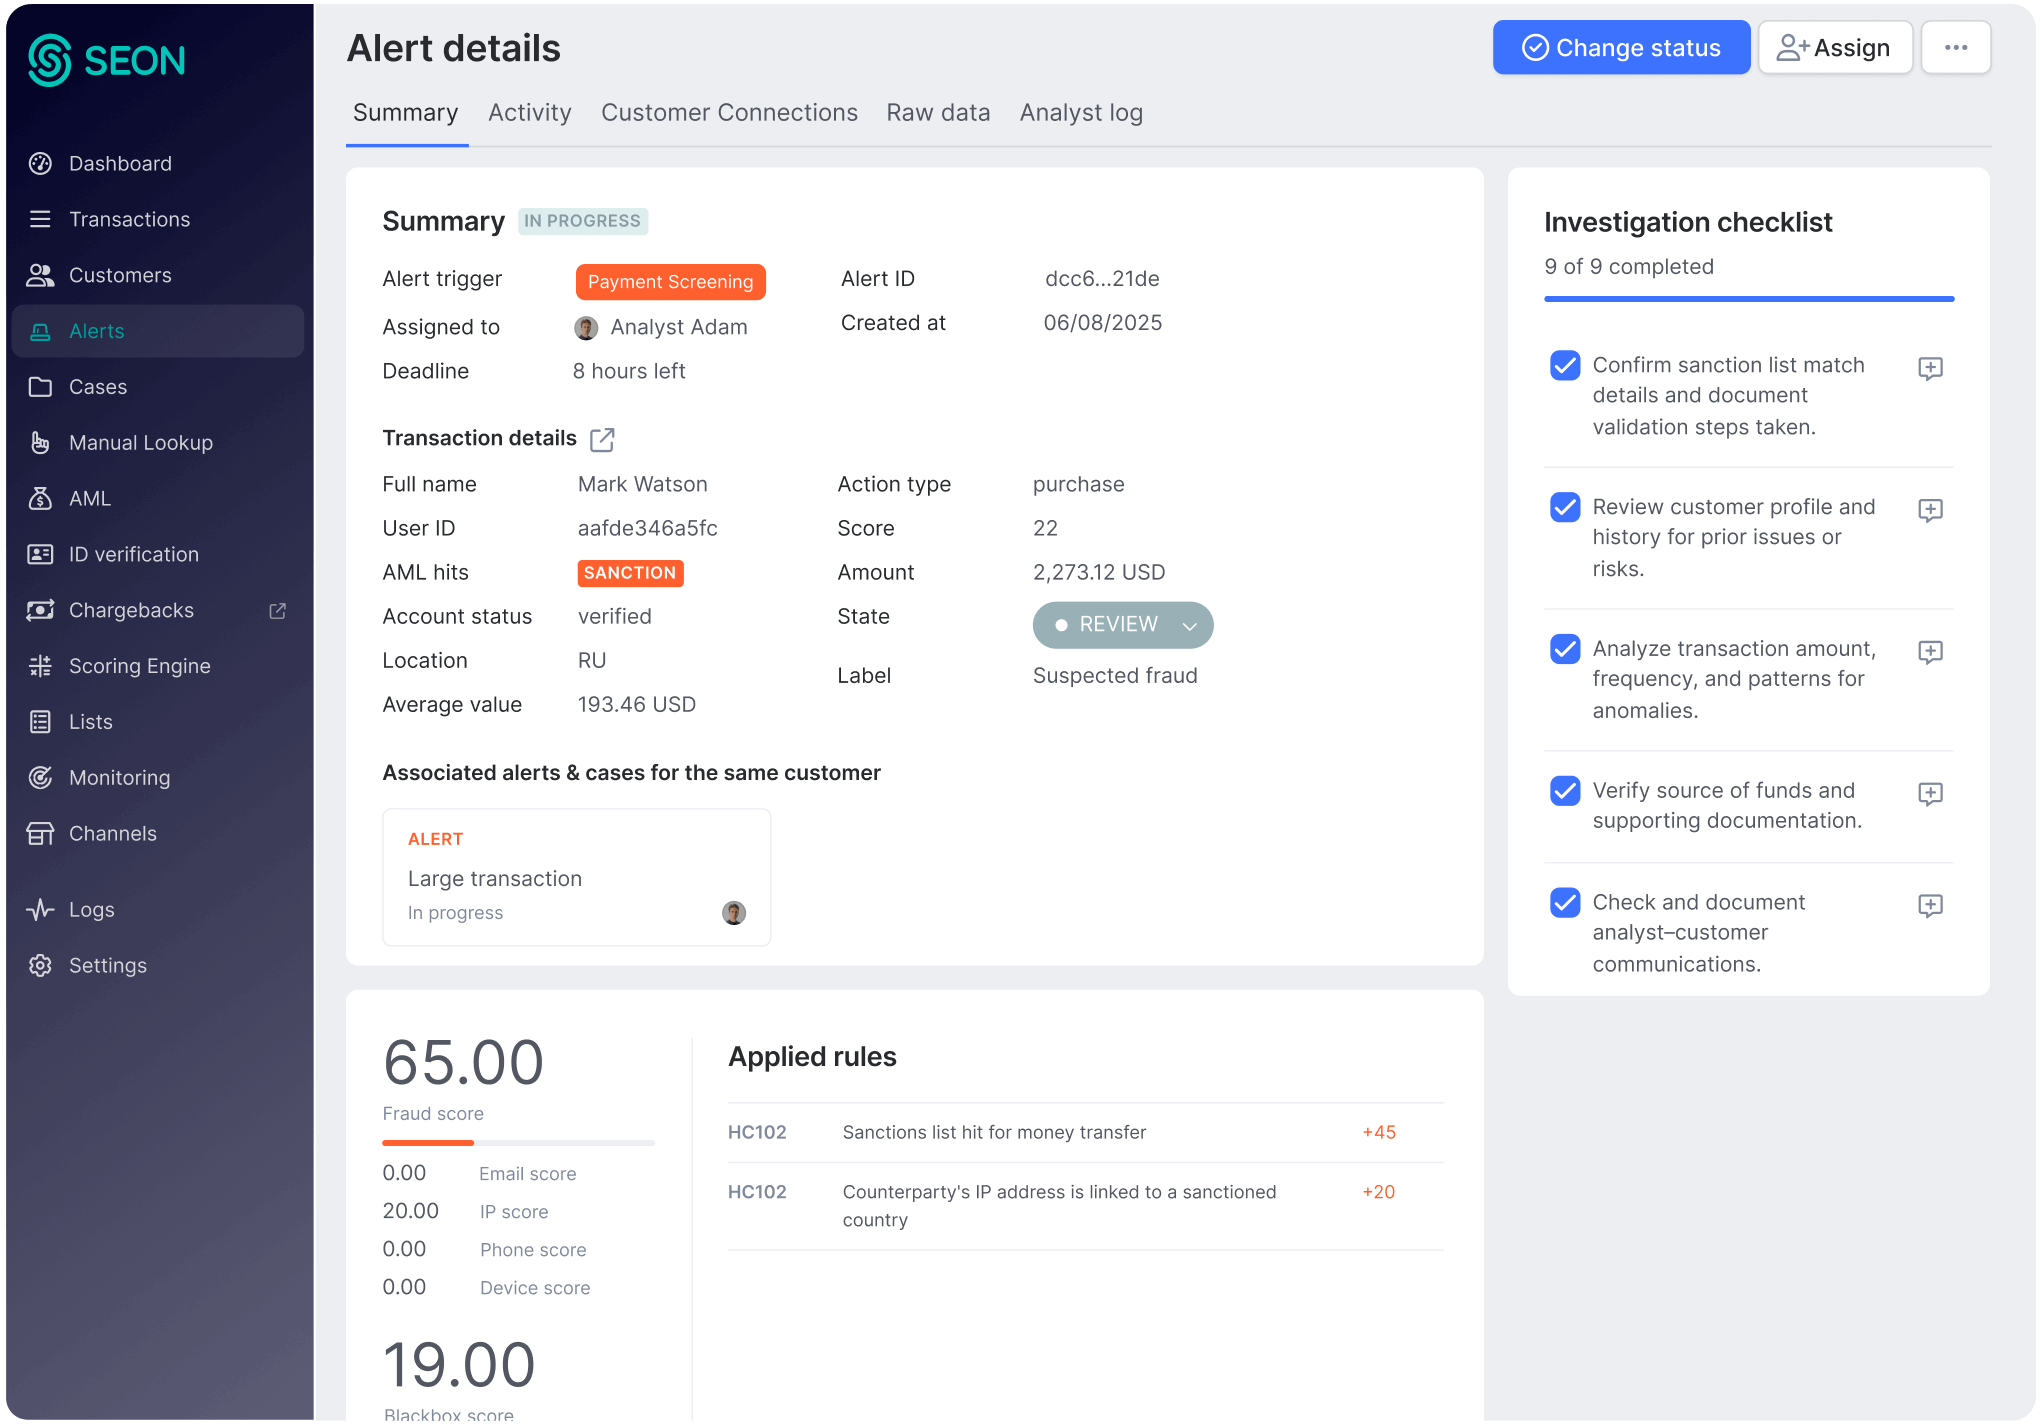Add comment to source of funds item
This screenshot has width=2040, height=1425.
(x=1930, y=794)
